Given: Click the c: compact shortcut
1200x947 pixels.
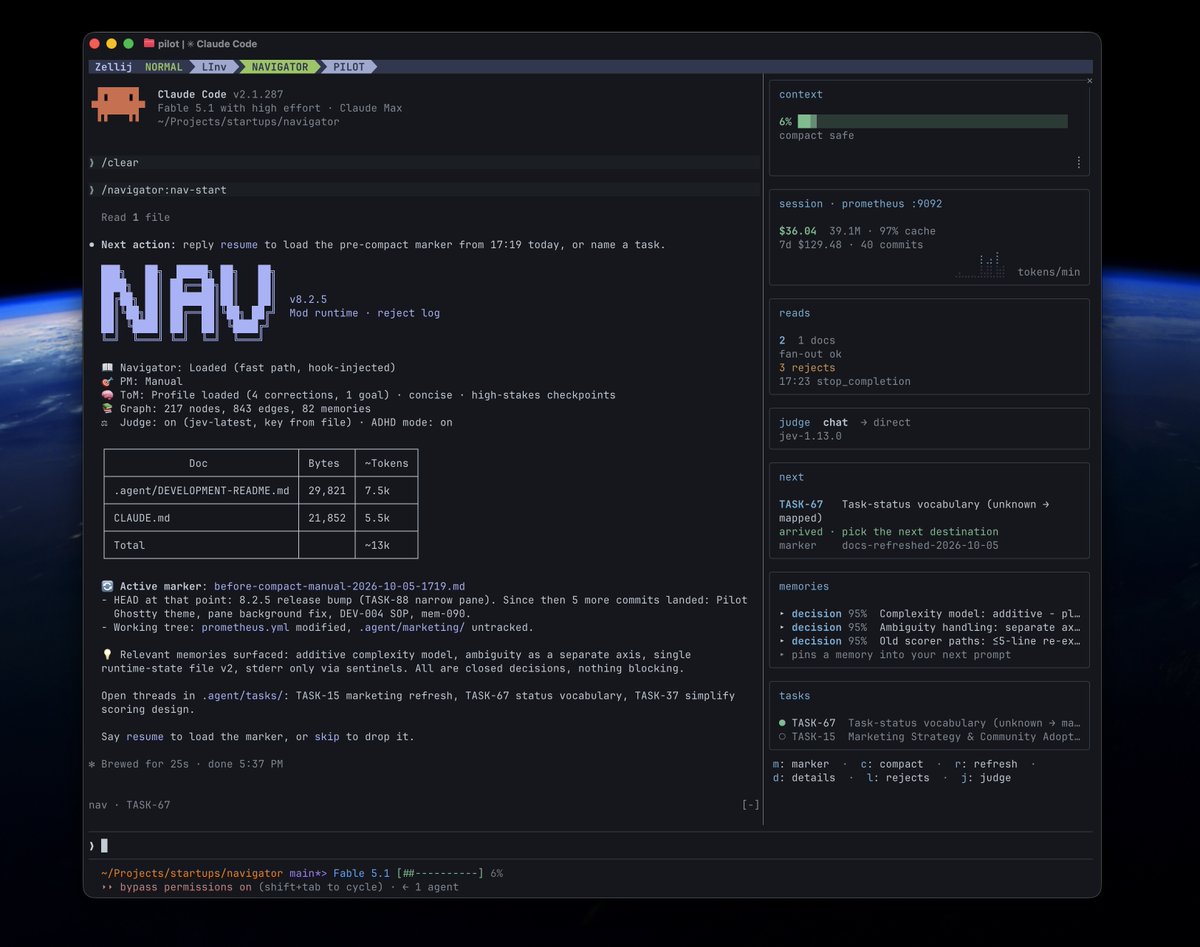Looking at the screenshot, I should [x=892, y=764].
